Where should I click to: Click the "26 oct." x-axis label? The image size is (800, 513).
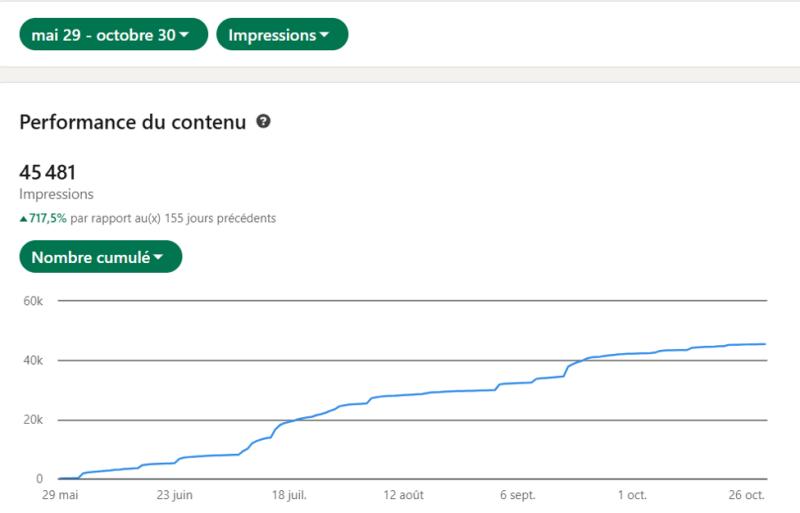[746, 495]
